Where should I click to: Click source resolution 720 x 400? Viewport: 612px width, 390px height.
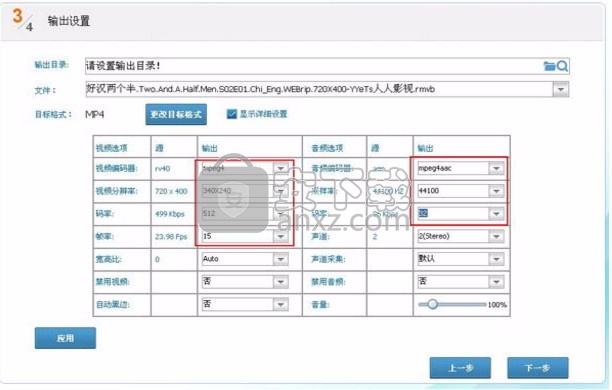pos(171,191)
